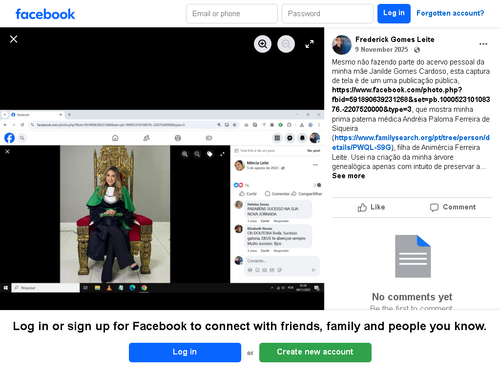
Task: Click the Edge icon in embedded taskbar
Action: [x=132, y=288]
